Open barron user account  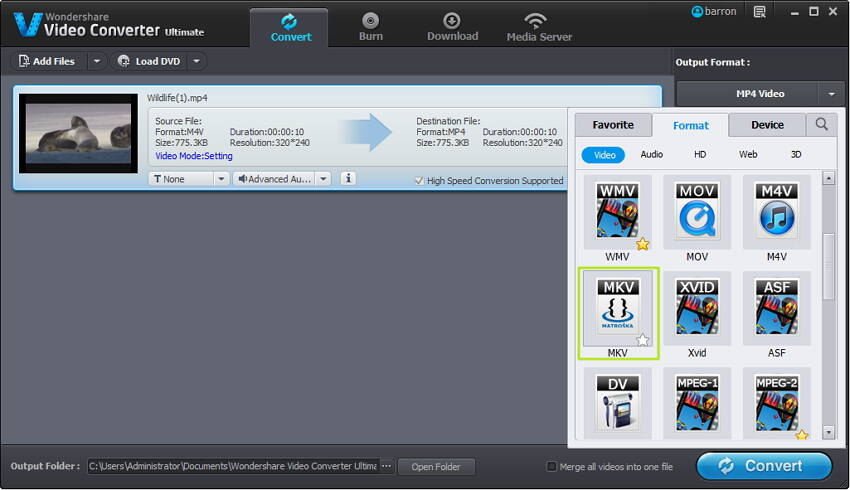coord(713,11)
